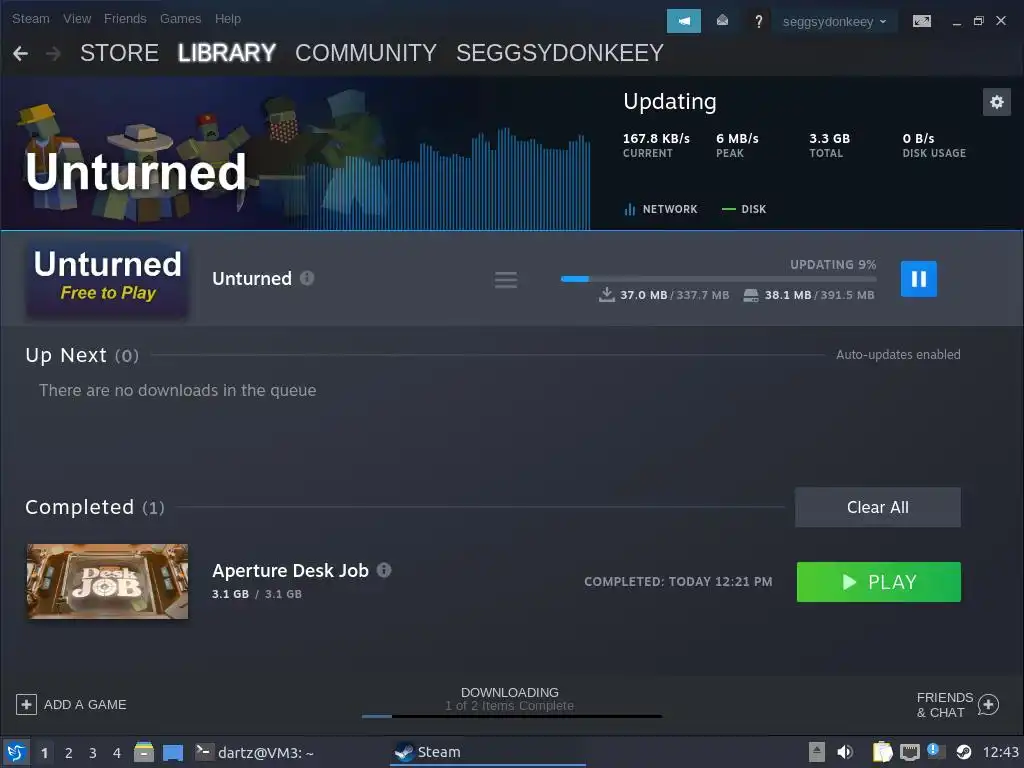Click Auto-updates enabled link
This screenshot has width=1024, height=768.
(898, 355)
